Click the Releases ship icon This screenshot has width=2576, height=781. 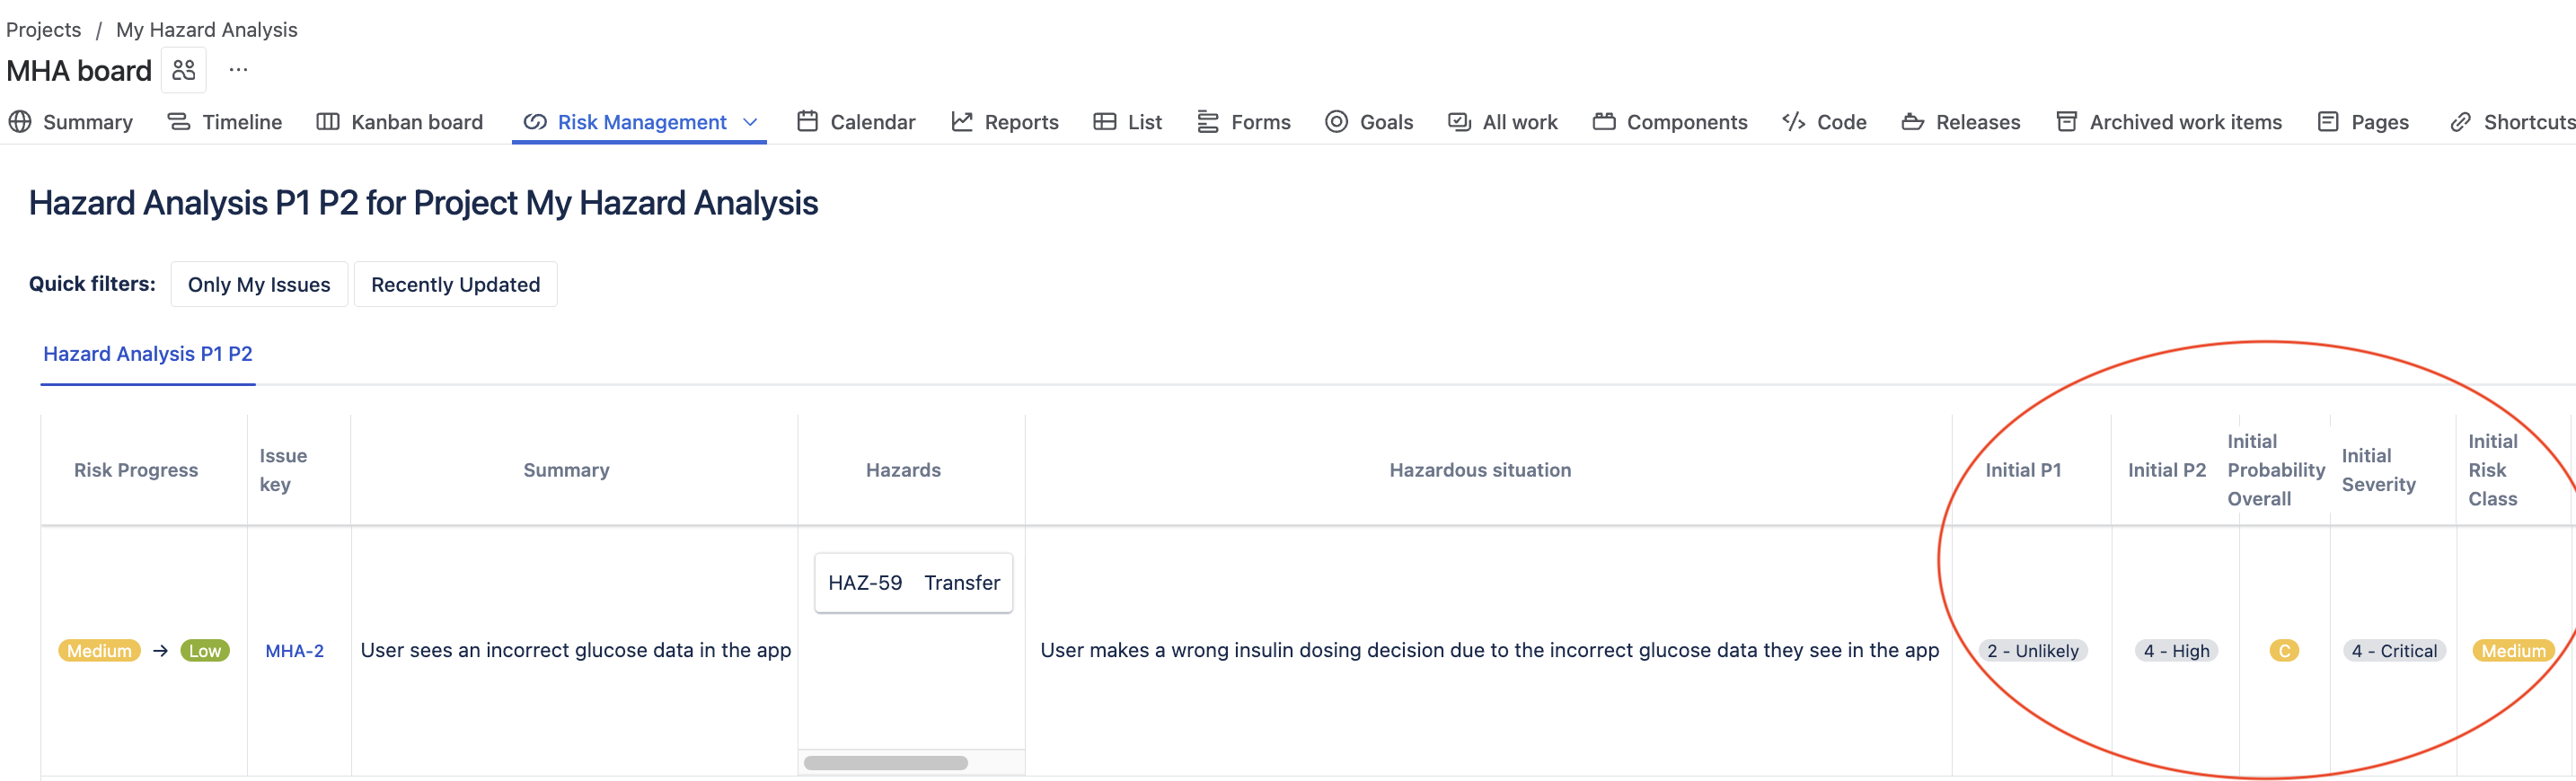(1913, 122)
